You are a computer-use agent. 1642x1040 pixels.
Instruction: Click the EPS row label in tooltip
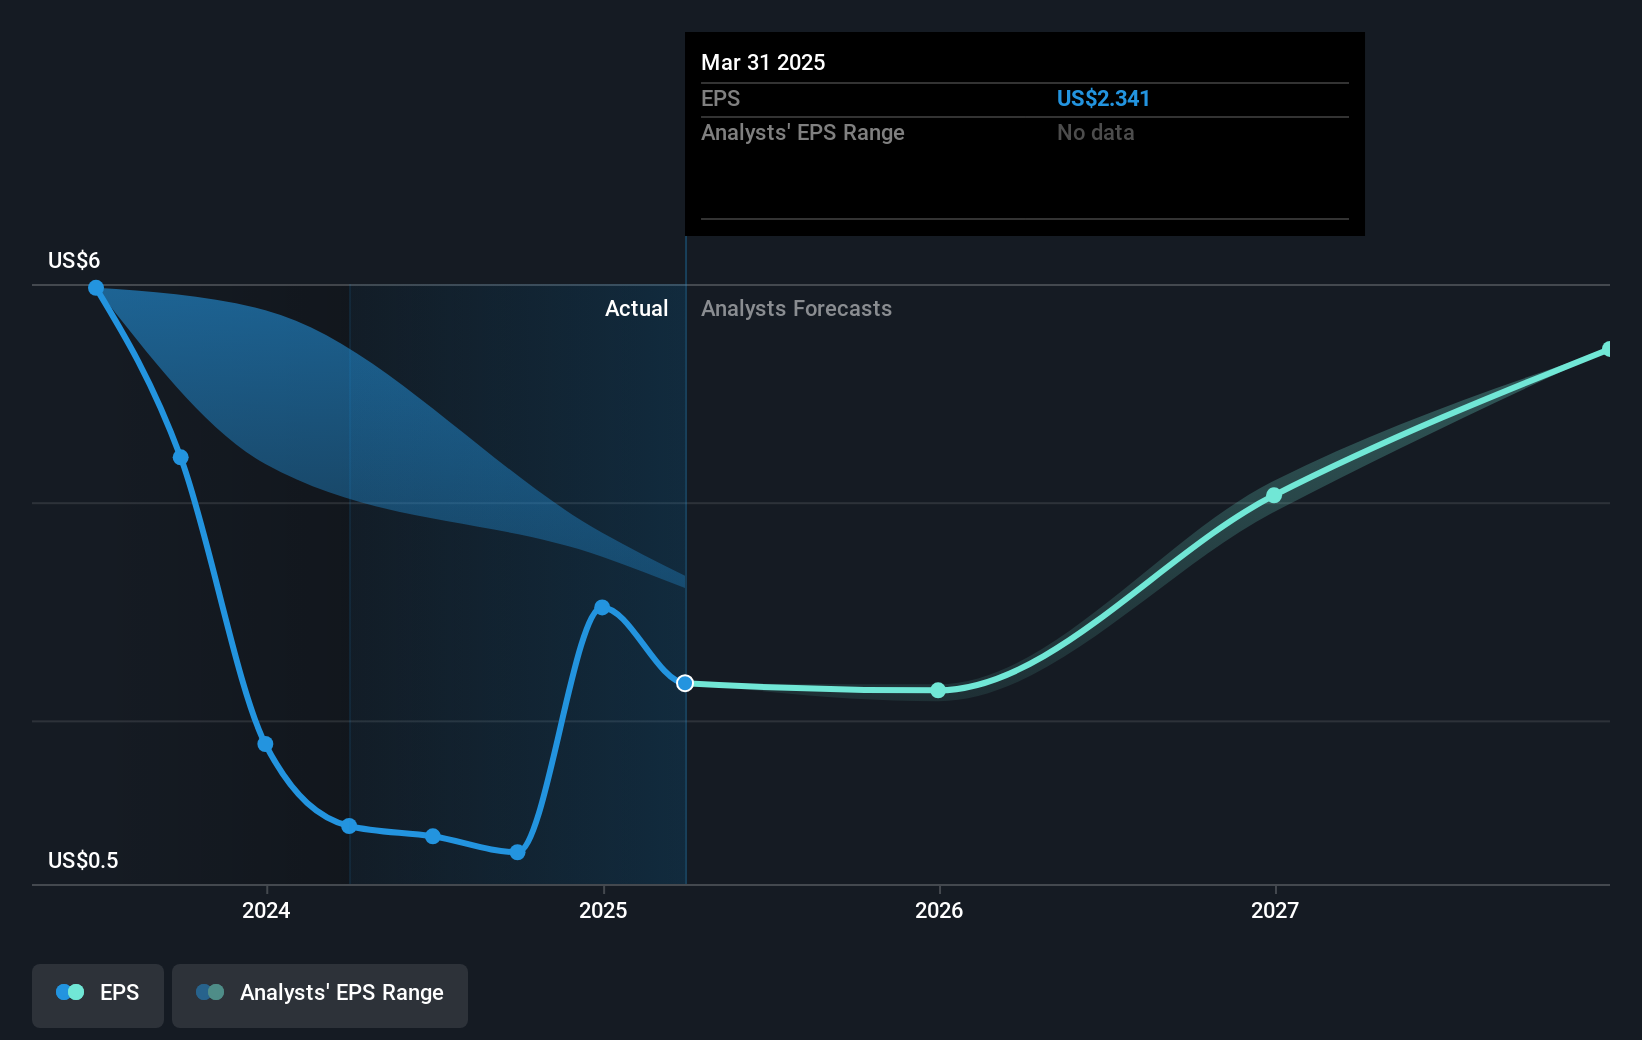pos(720,98)
